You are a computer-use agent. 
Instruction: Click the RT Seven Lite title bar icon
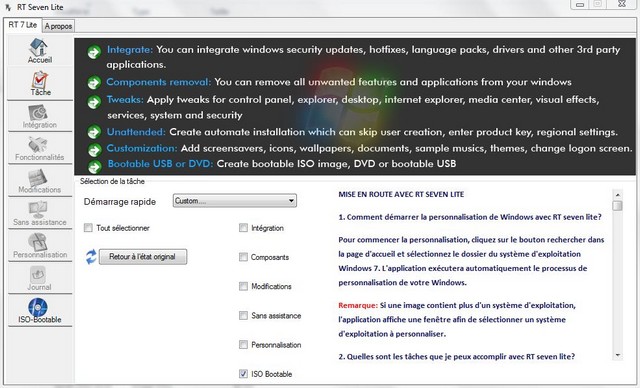click(8, 7)
